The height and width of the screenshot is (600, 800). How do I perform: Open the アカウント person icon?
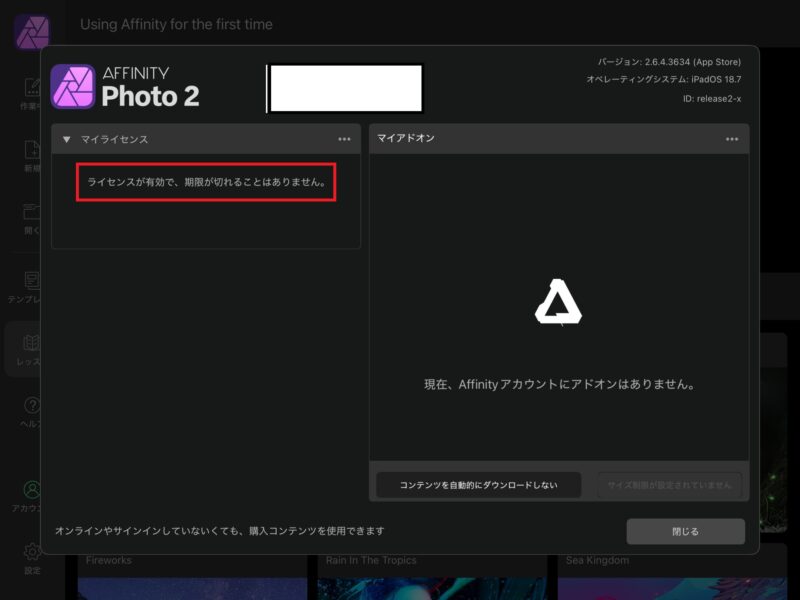(32, 490)
